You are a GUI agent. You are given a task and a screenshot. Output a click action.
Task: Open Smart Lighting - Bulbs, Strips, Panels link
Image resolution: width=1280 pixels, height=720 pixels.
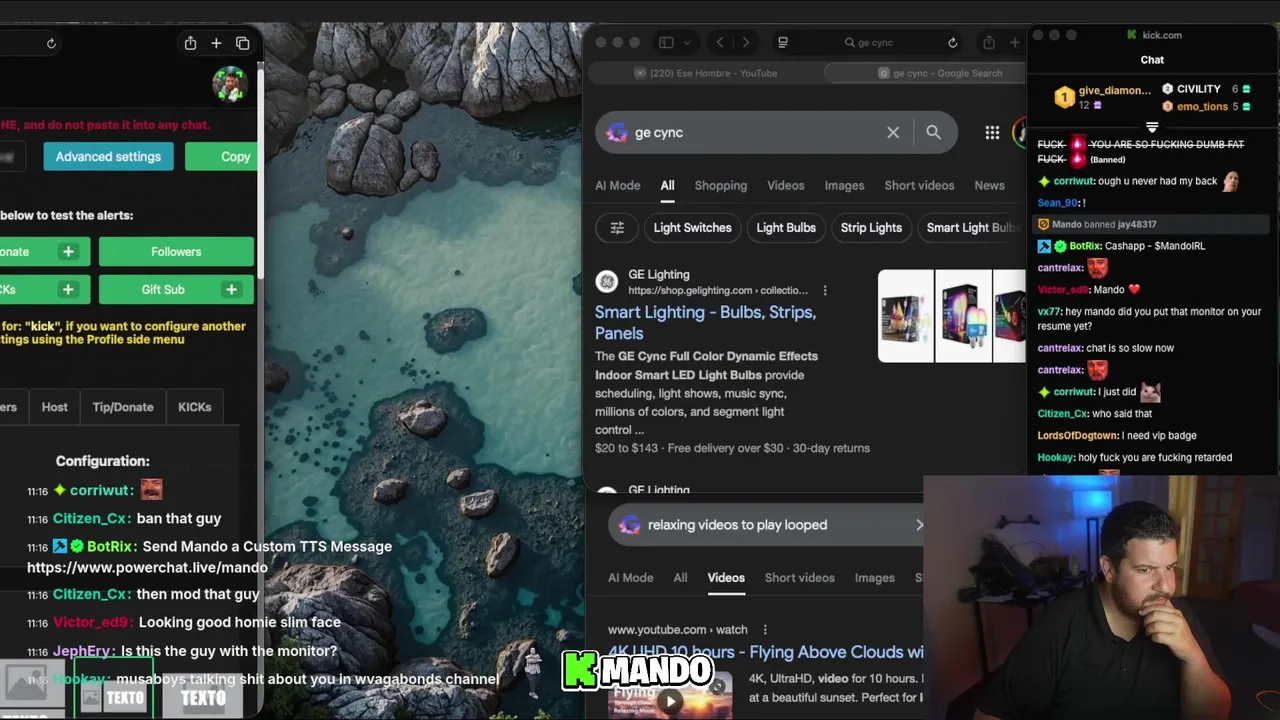pyautogui.click(x=705, y=323)
